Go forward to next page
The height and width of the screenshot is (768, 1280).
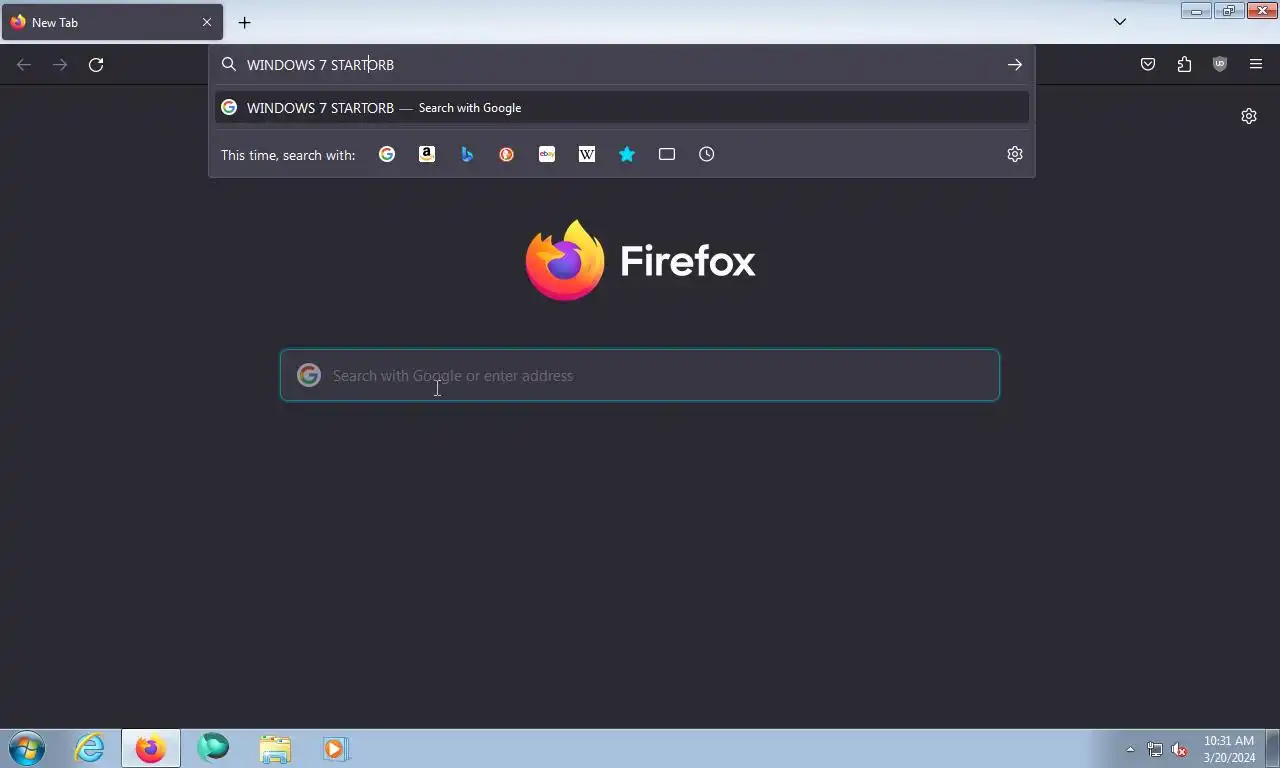[60, 65]
